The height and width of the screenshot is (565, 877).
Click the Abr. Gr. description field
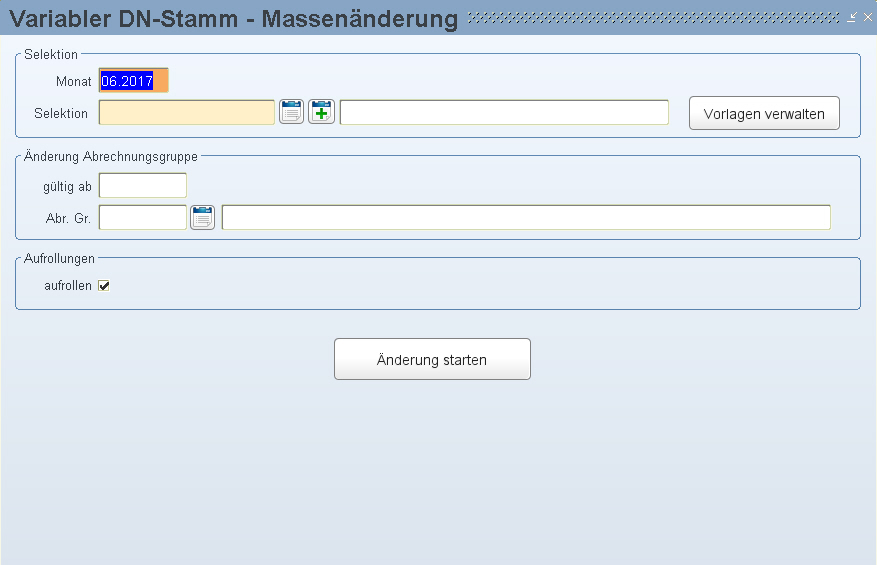point(526,217)
